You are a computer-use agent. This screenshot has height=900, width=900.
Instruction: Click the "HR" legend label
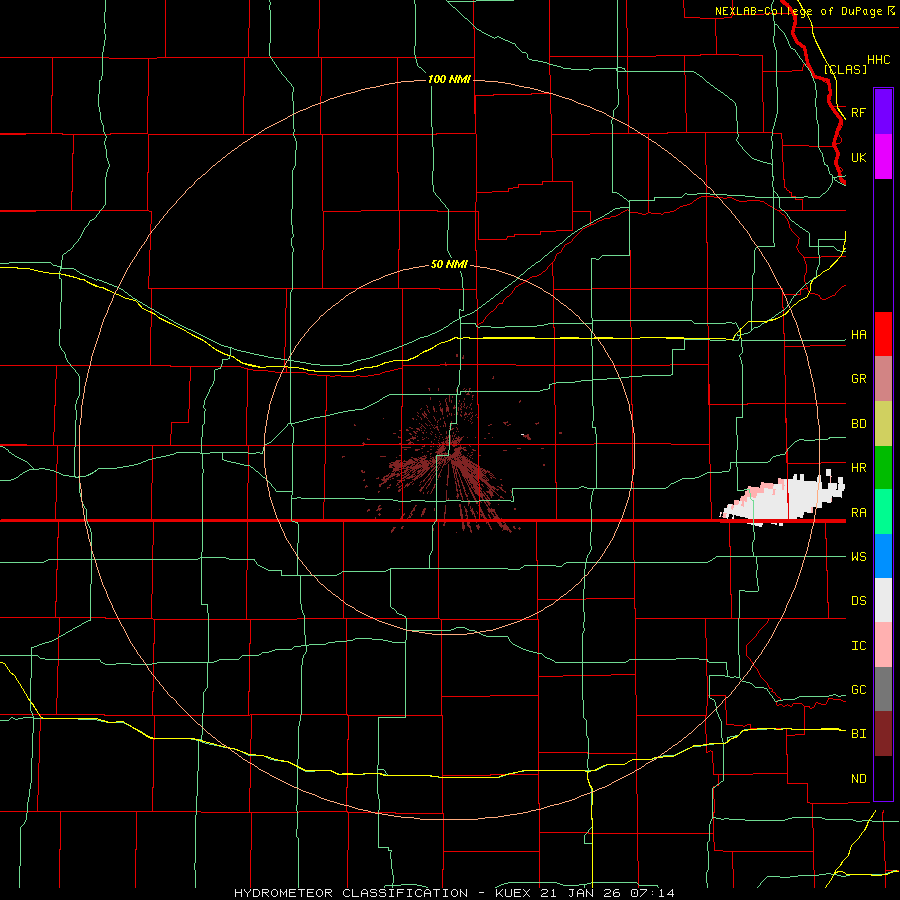pyautogui.click(x=858, y=468)
